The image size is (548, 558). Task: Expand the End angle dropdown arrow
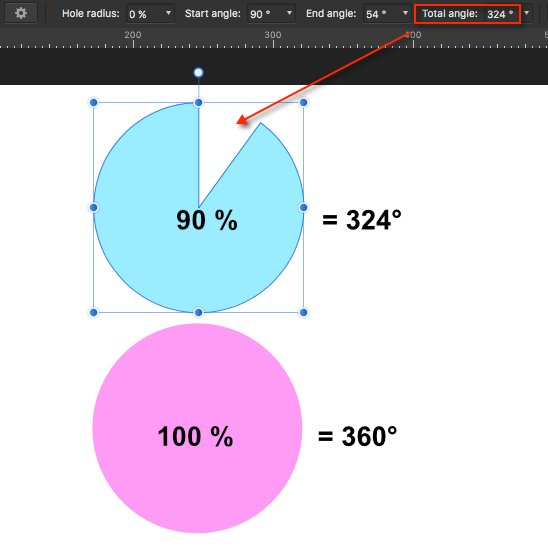pyautogui.click(x=405, y=13)
